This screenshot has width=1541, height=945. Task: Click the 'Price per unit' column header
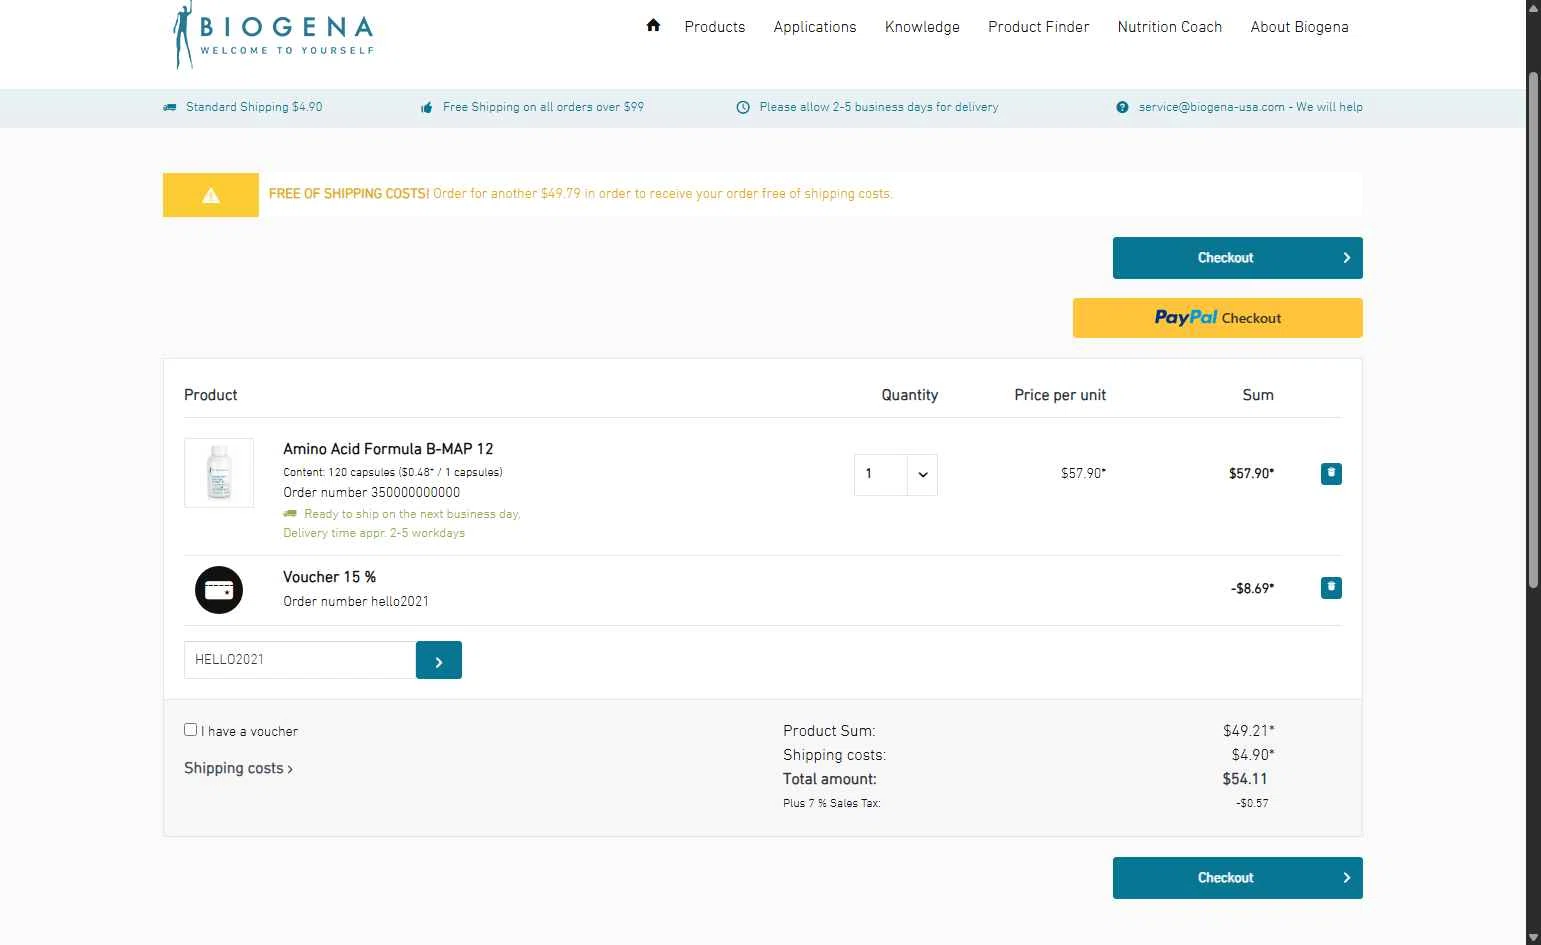click(x=1060, y=395)
